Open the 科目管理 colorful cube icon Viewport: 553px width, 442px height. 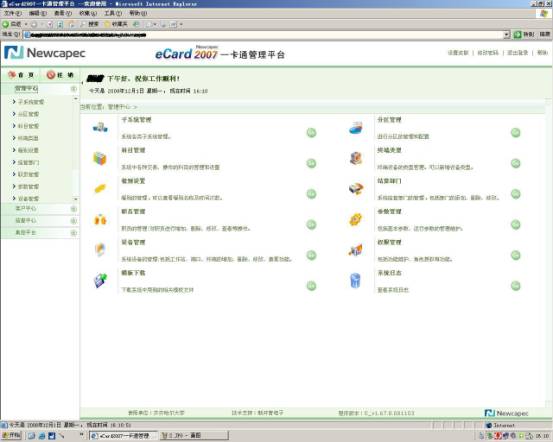(x=100, y=158)
